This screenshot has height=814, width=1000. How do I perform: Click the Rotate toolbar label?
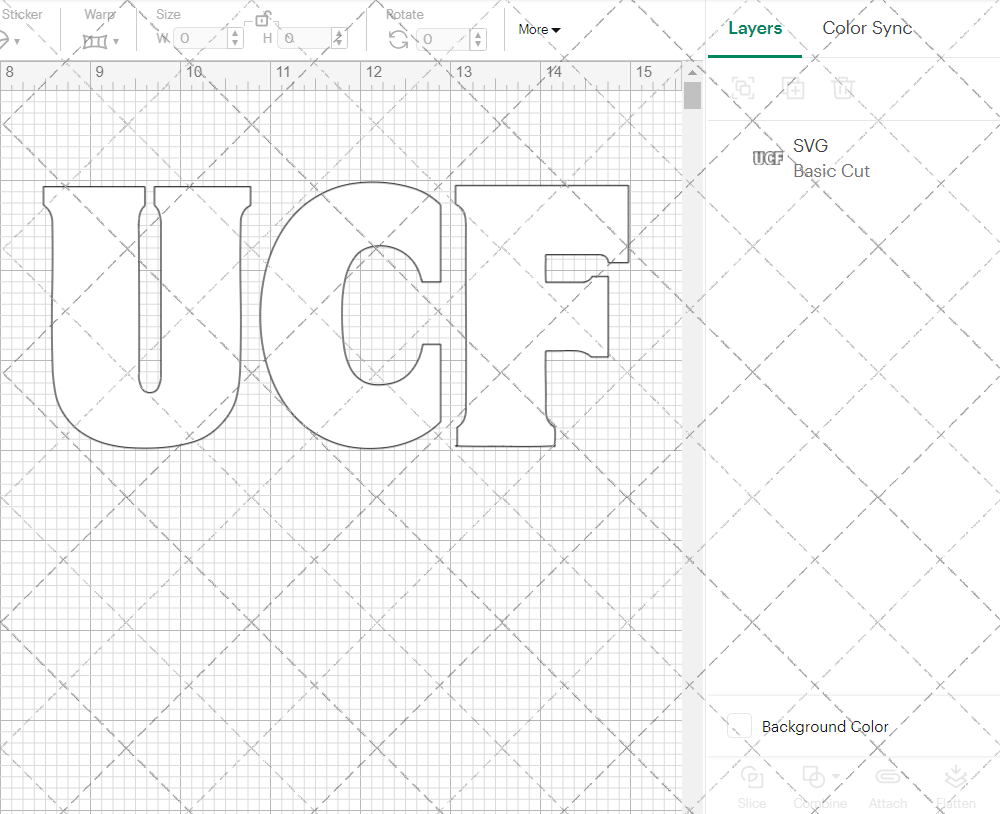pos(405,14)
